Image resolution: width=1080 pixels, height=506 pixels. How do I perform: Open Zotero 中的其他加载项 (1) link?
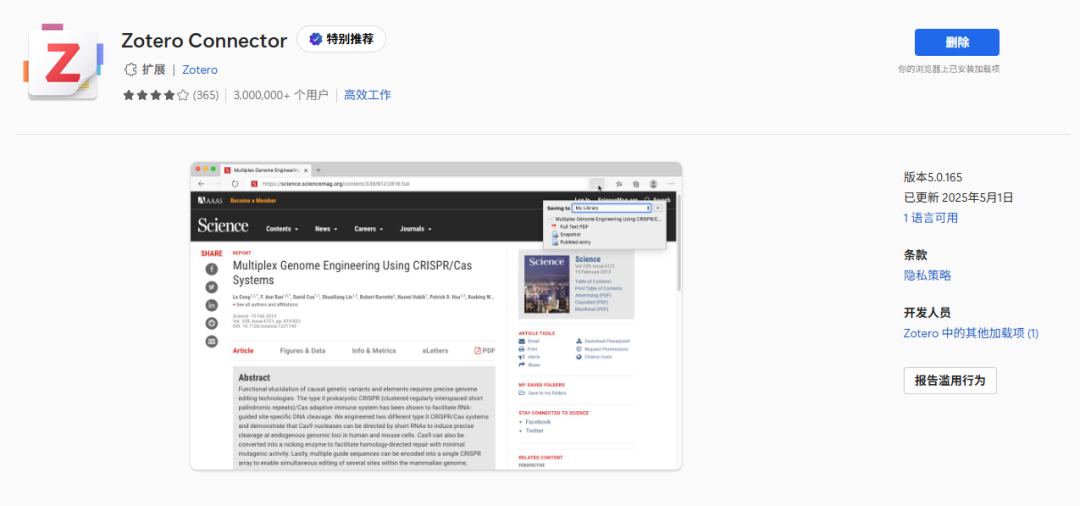971,333
